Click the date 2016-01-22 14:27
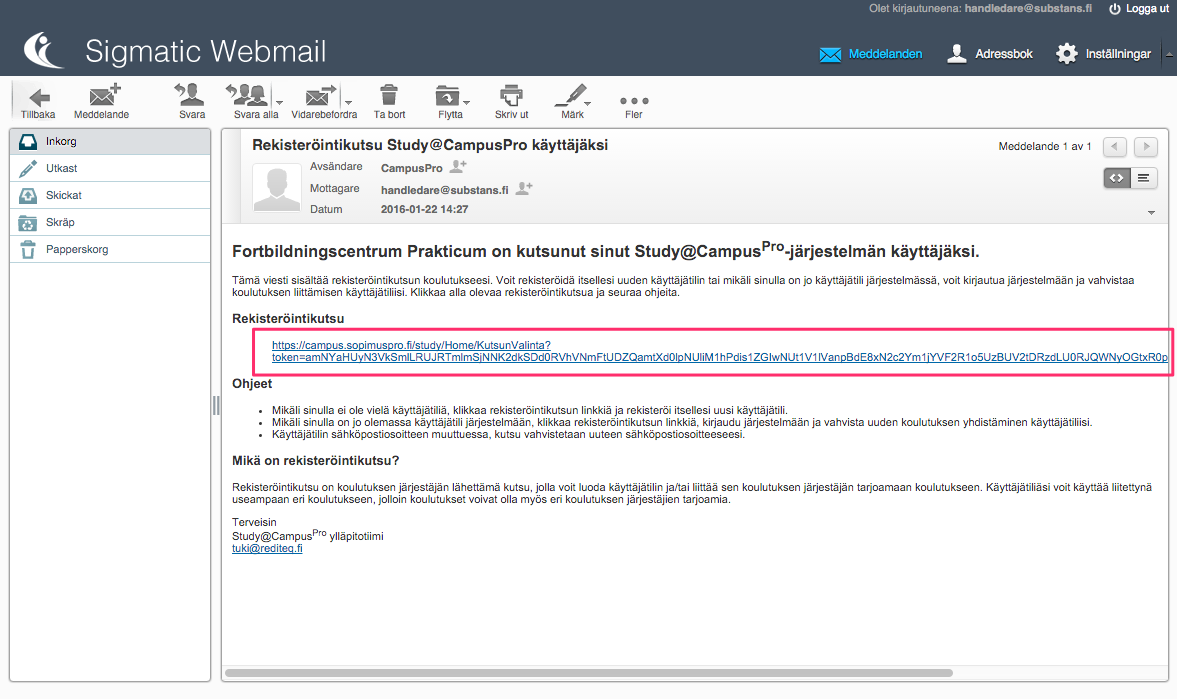This screenshot has height=699, width=1177. (424, 209)
